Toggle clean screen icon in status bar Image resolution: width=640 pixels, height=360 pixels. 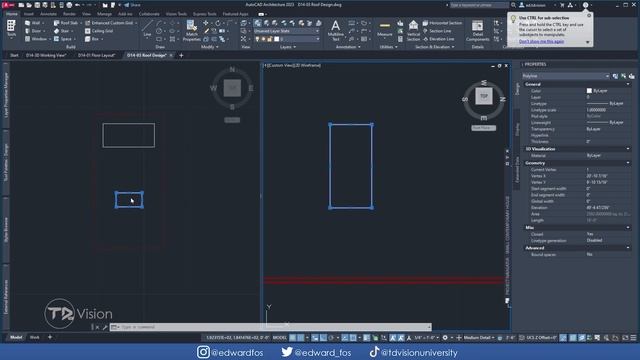pyautogui.click(x=624, y=338)
